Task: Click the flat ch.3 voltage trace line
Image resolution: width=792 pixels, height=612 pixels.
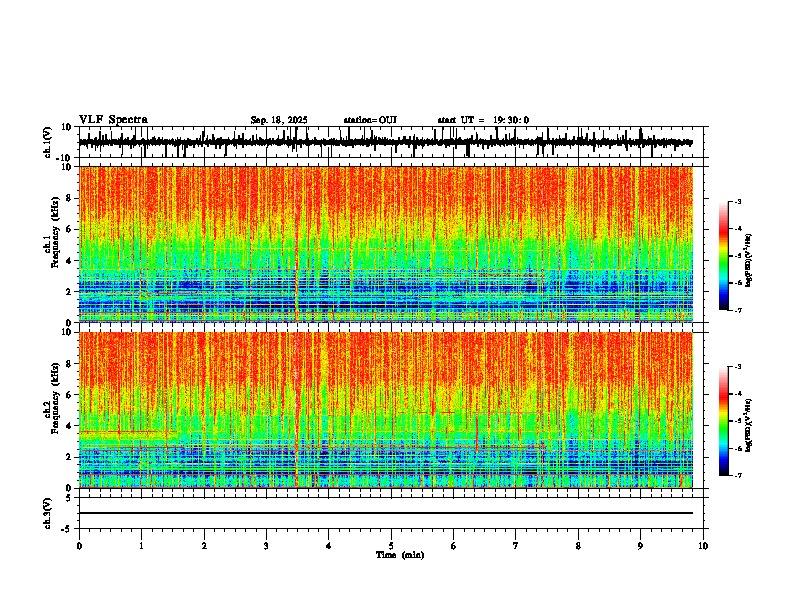Action: pos(386,513)
